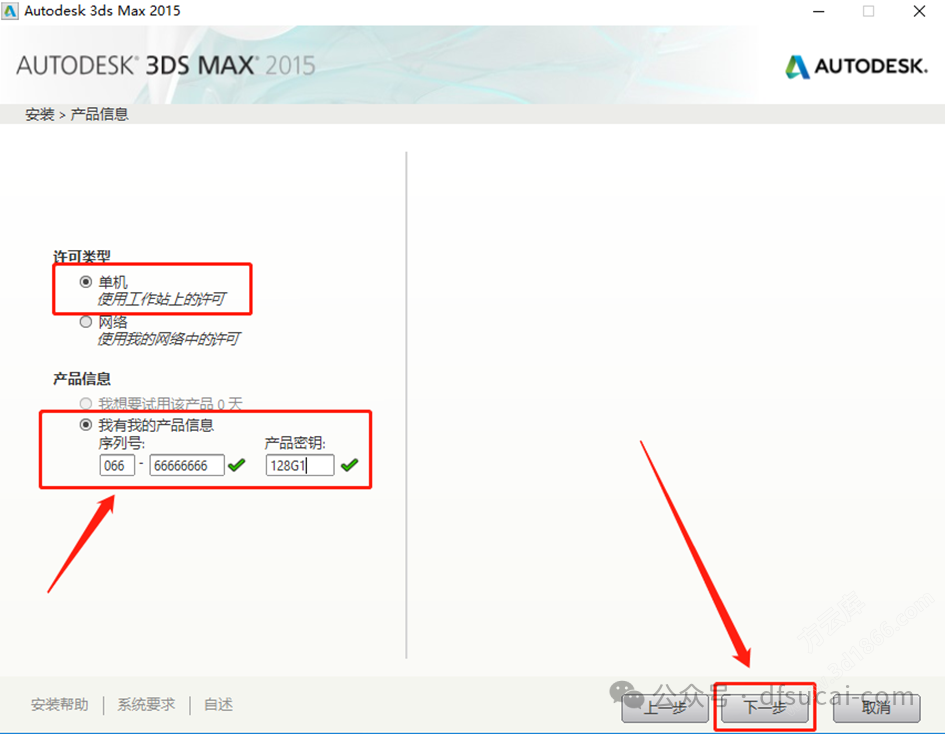Viewport: 945px width, 734px height.
Task: Open the 系统要求 system requirements link
Action: [x=146, y=704]
